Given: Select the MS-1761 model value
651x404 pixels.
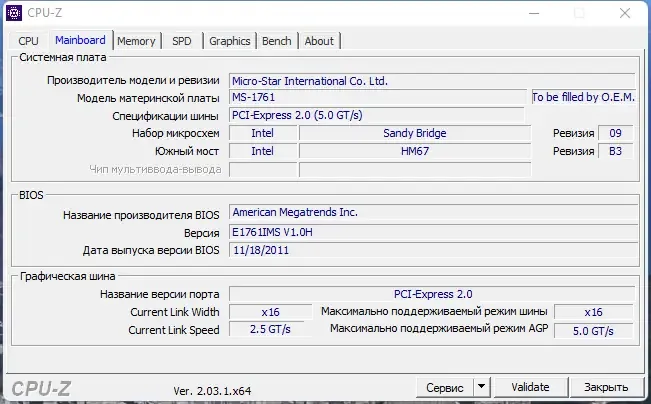Looking at the screenshot, I should click(x=378, y=98).
